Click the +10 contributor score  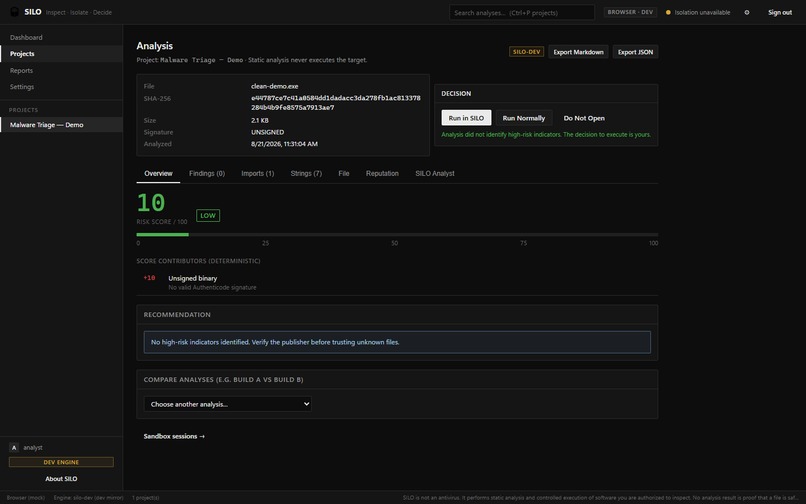pos(149,278)
